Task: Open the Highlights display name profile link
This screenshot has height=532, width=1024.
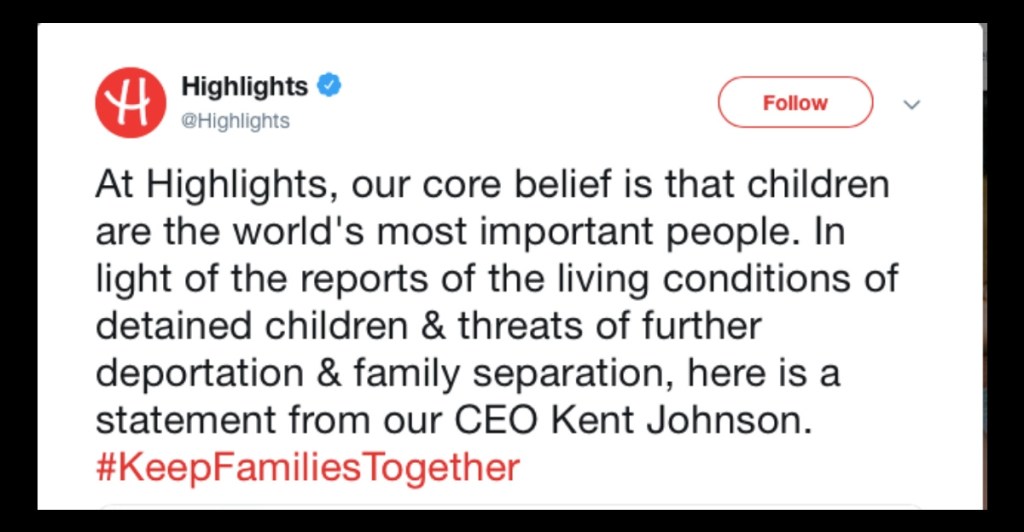Action: click(244, 87)
